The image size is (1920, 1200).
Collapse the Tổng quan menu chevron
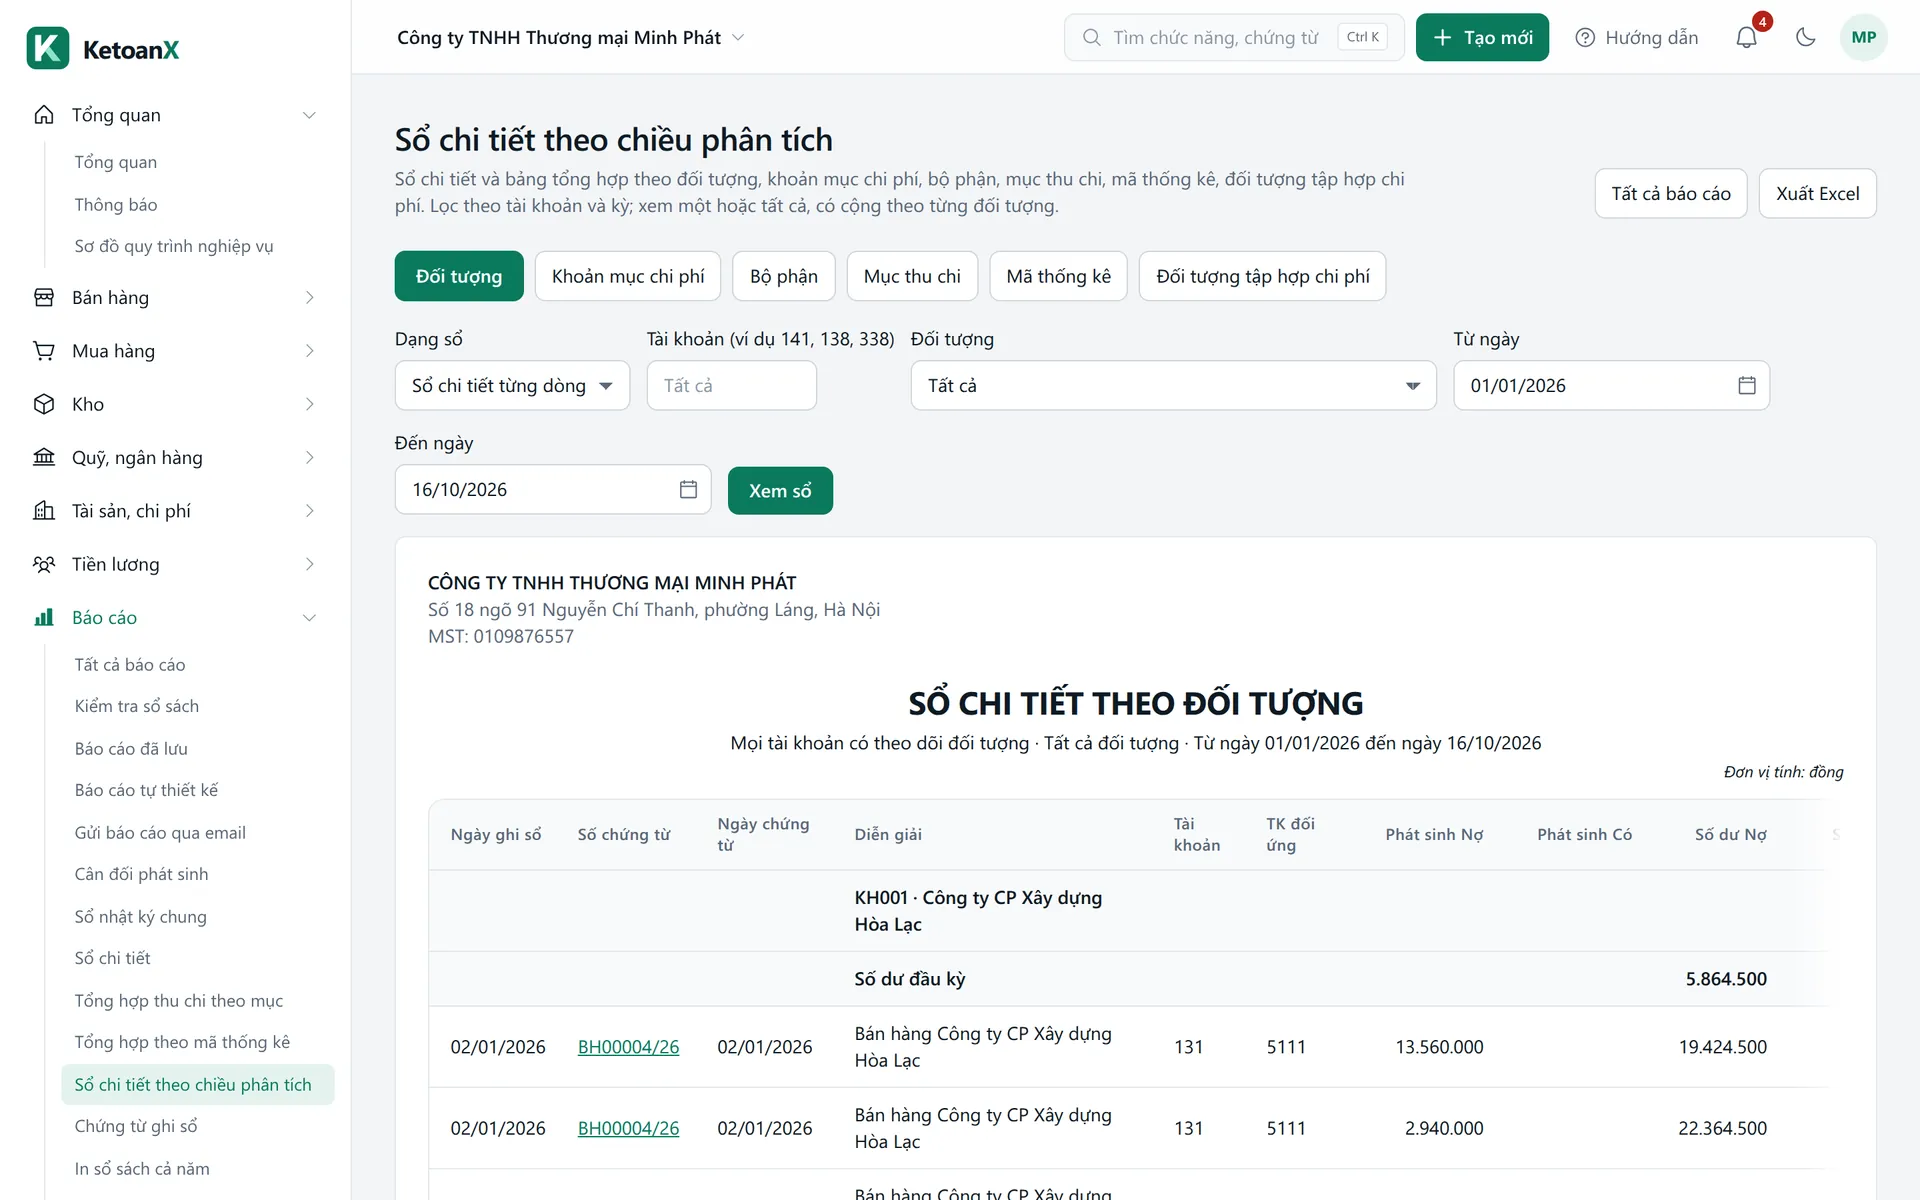pos(309,115)
